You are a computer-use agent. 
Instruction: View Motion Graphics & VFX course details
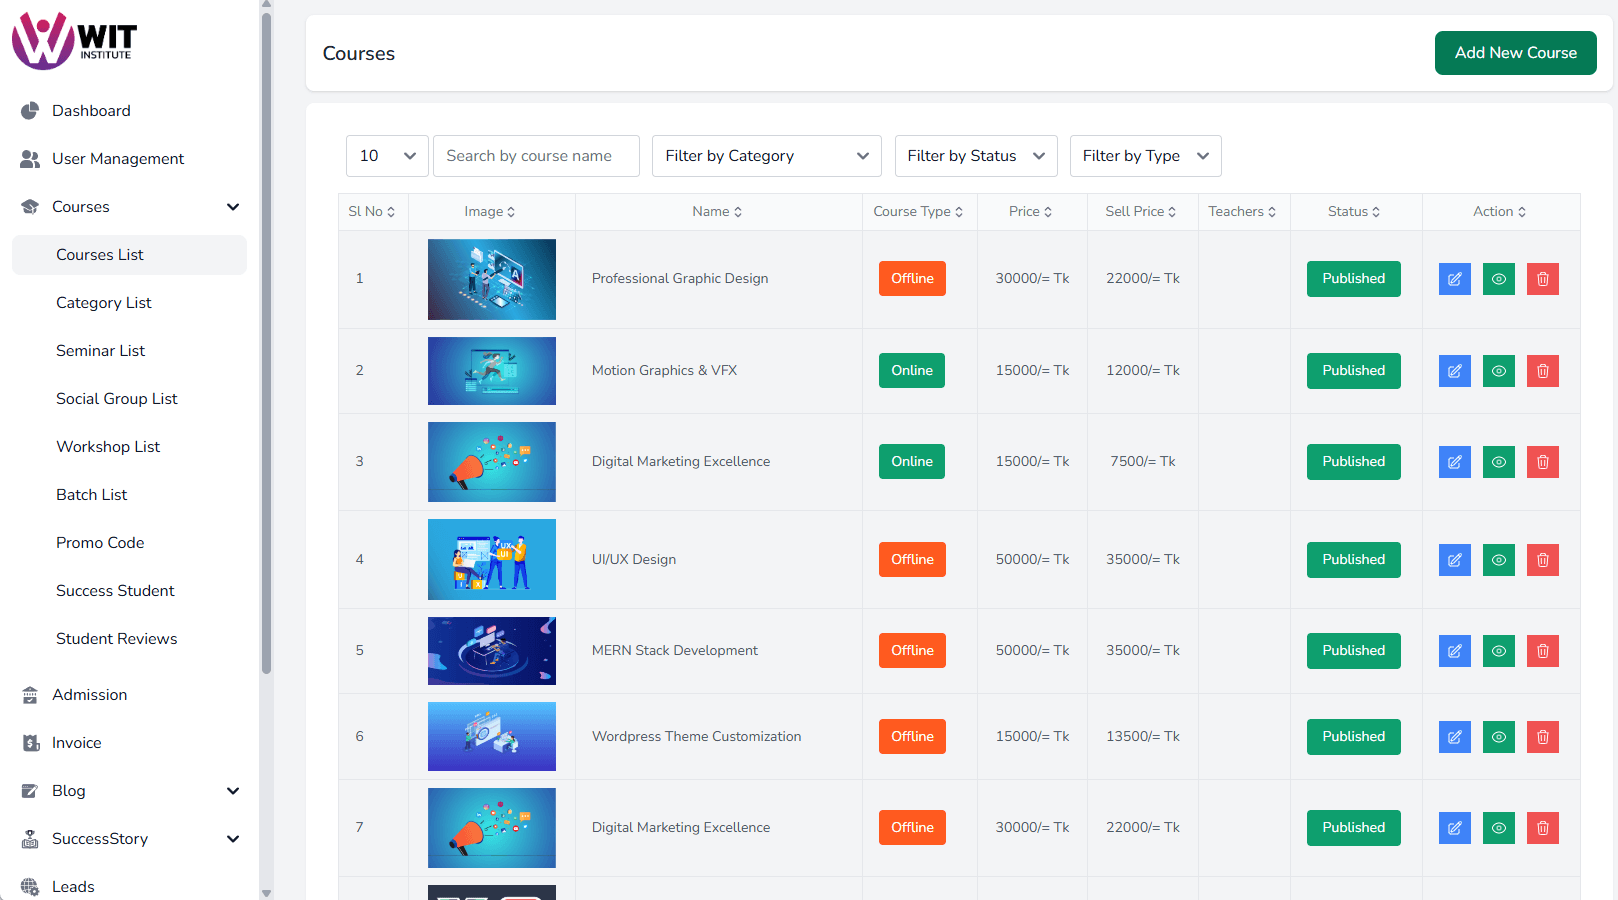tap(1498, 371)
